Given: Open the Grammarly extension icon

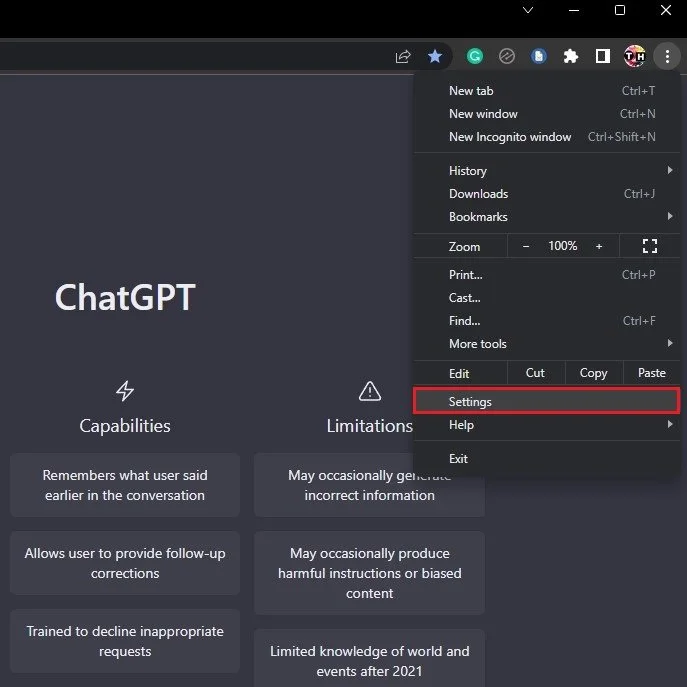Looking at the screenshot, I should point(475,56).
